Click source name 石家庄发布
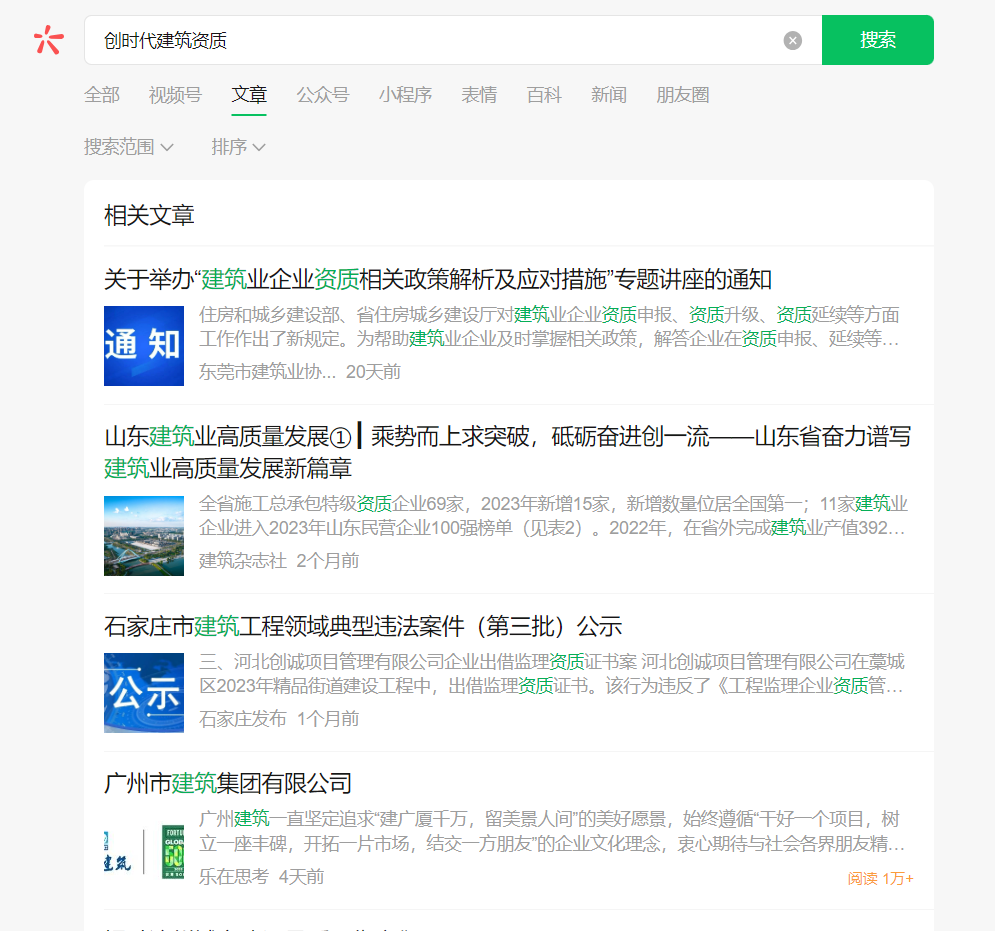 243,719
